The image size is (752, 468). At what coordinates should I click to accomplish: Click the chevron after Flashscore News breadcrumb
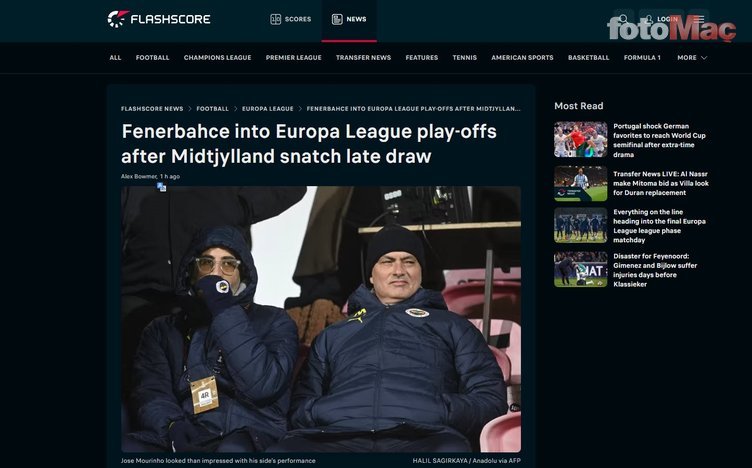click(190, 109)
